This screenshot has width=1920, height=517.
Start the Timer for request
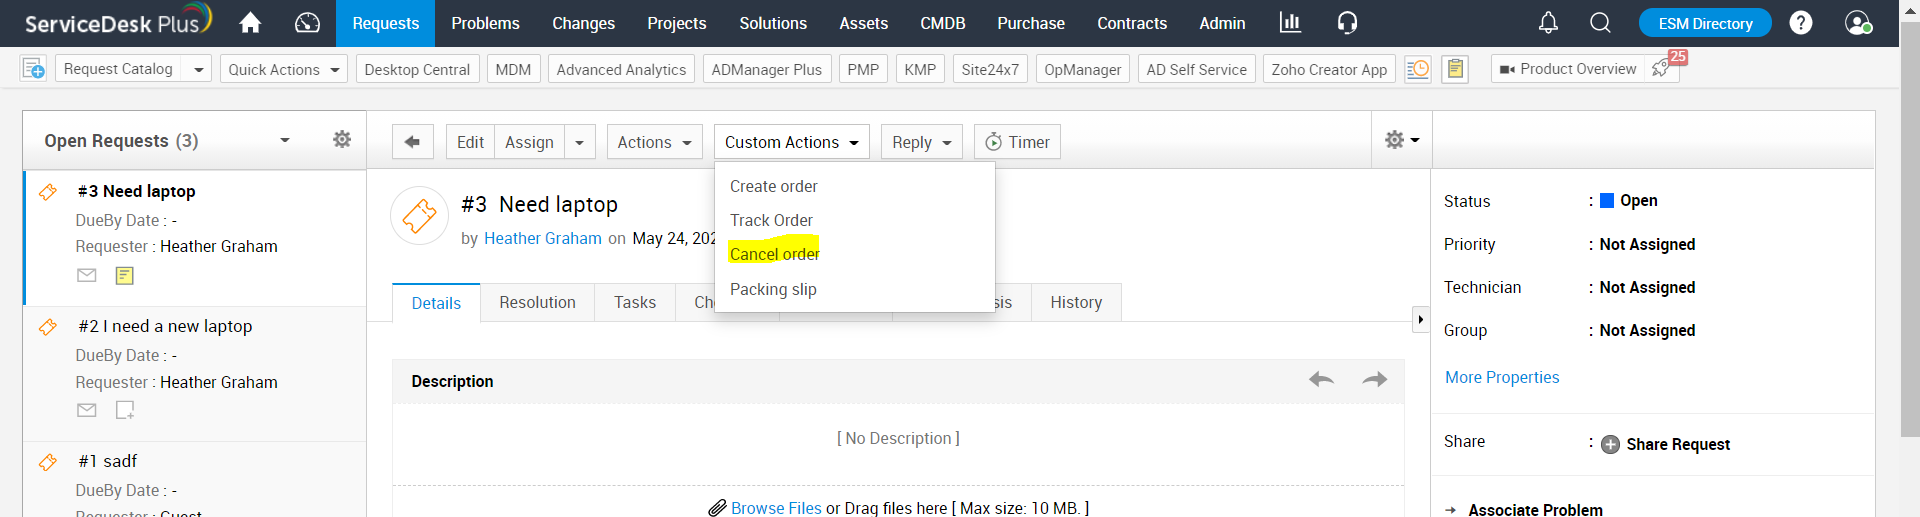pos(1017,142)
